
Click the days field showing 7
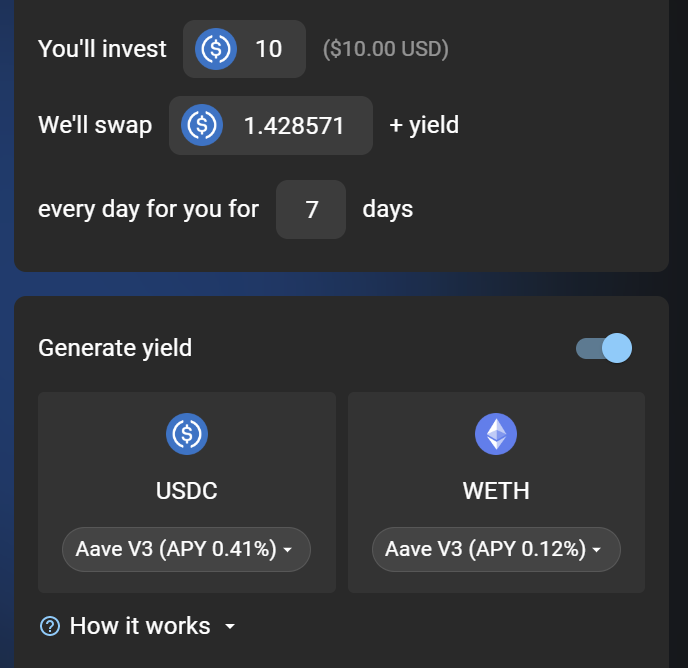(311, 209)
